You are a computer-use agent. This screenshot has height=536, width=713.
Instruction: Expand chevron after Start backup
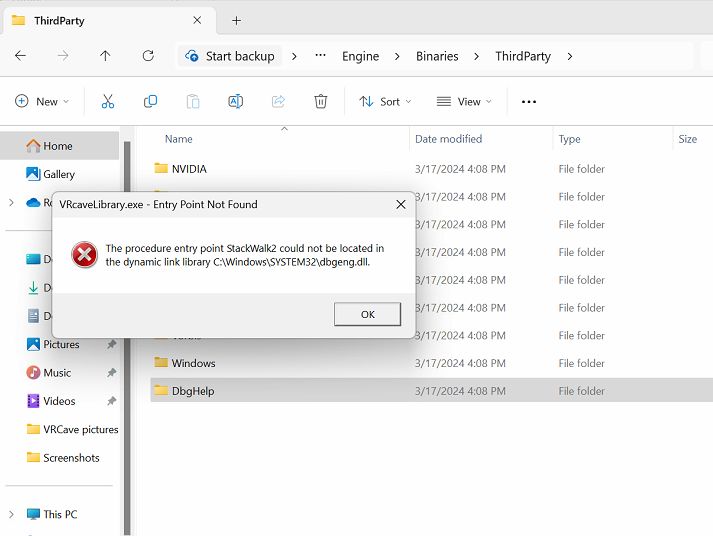294,56
